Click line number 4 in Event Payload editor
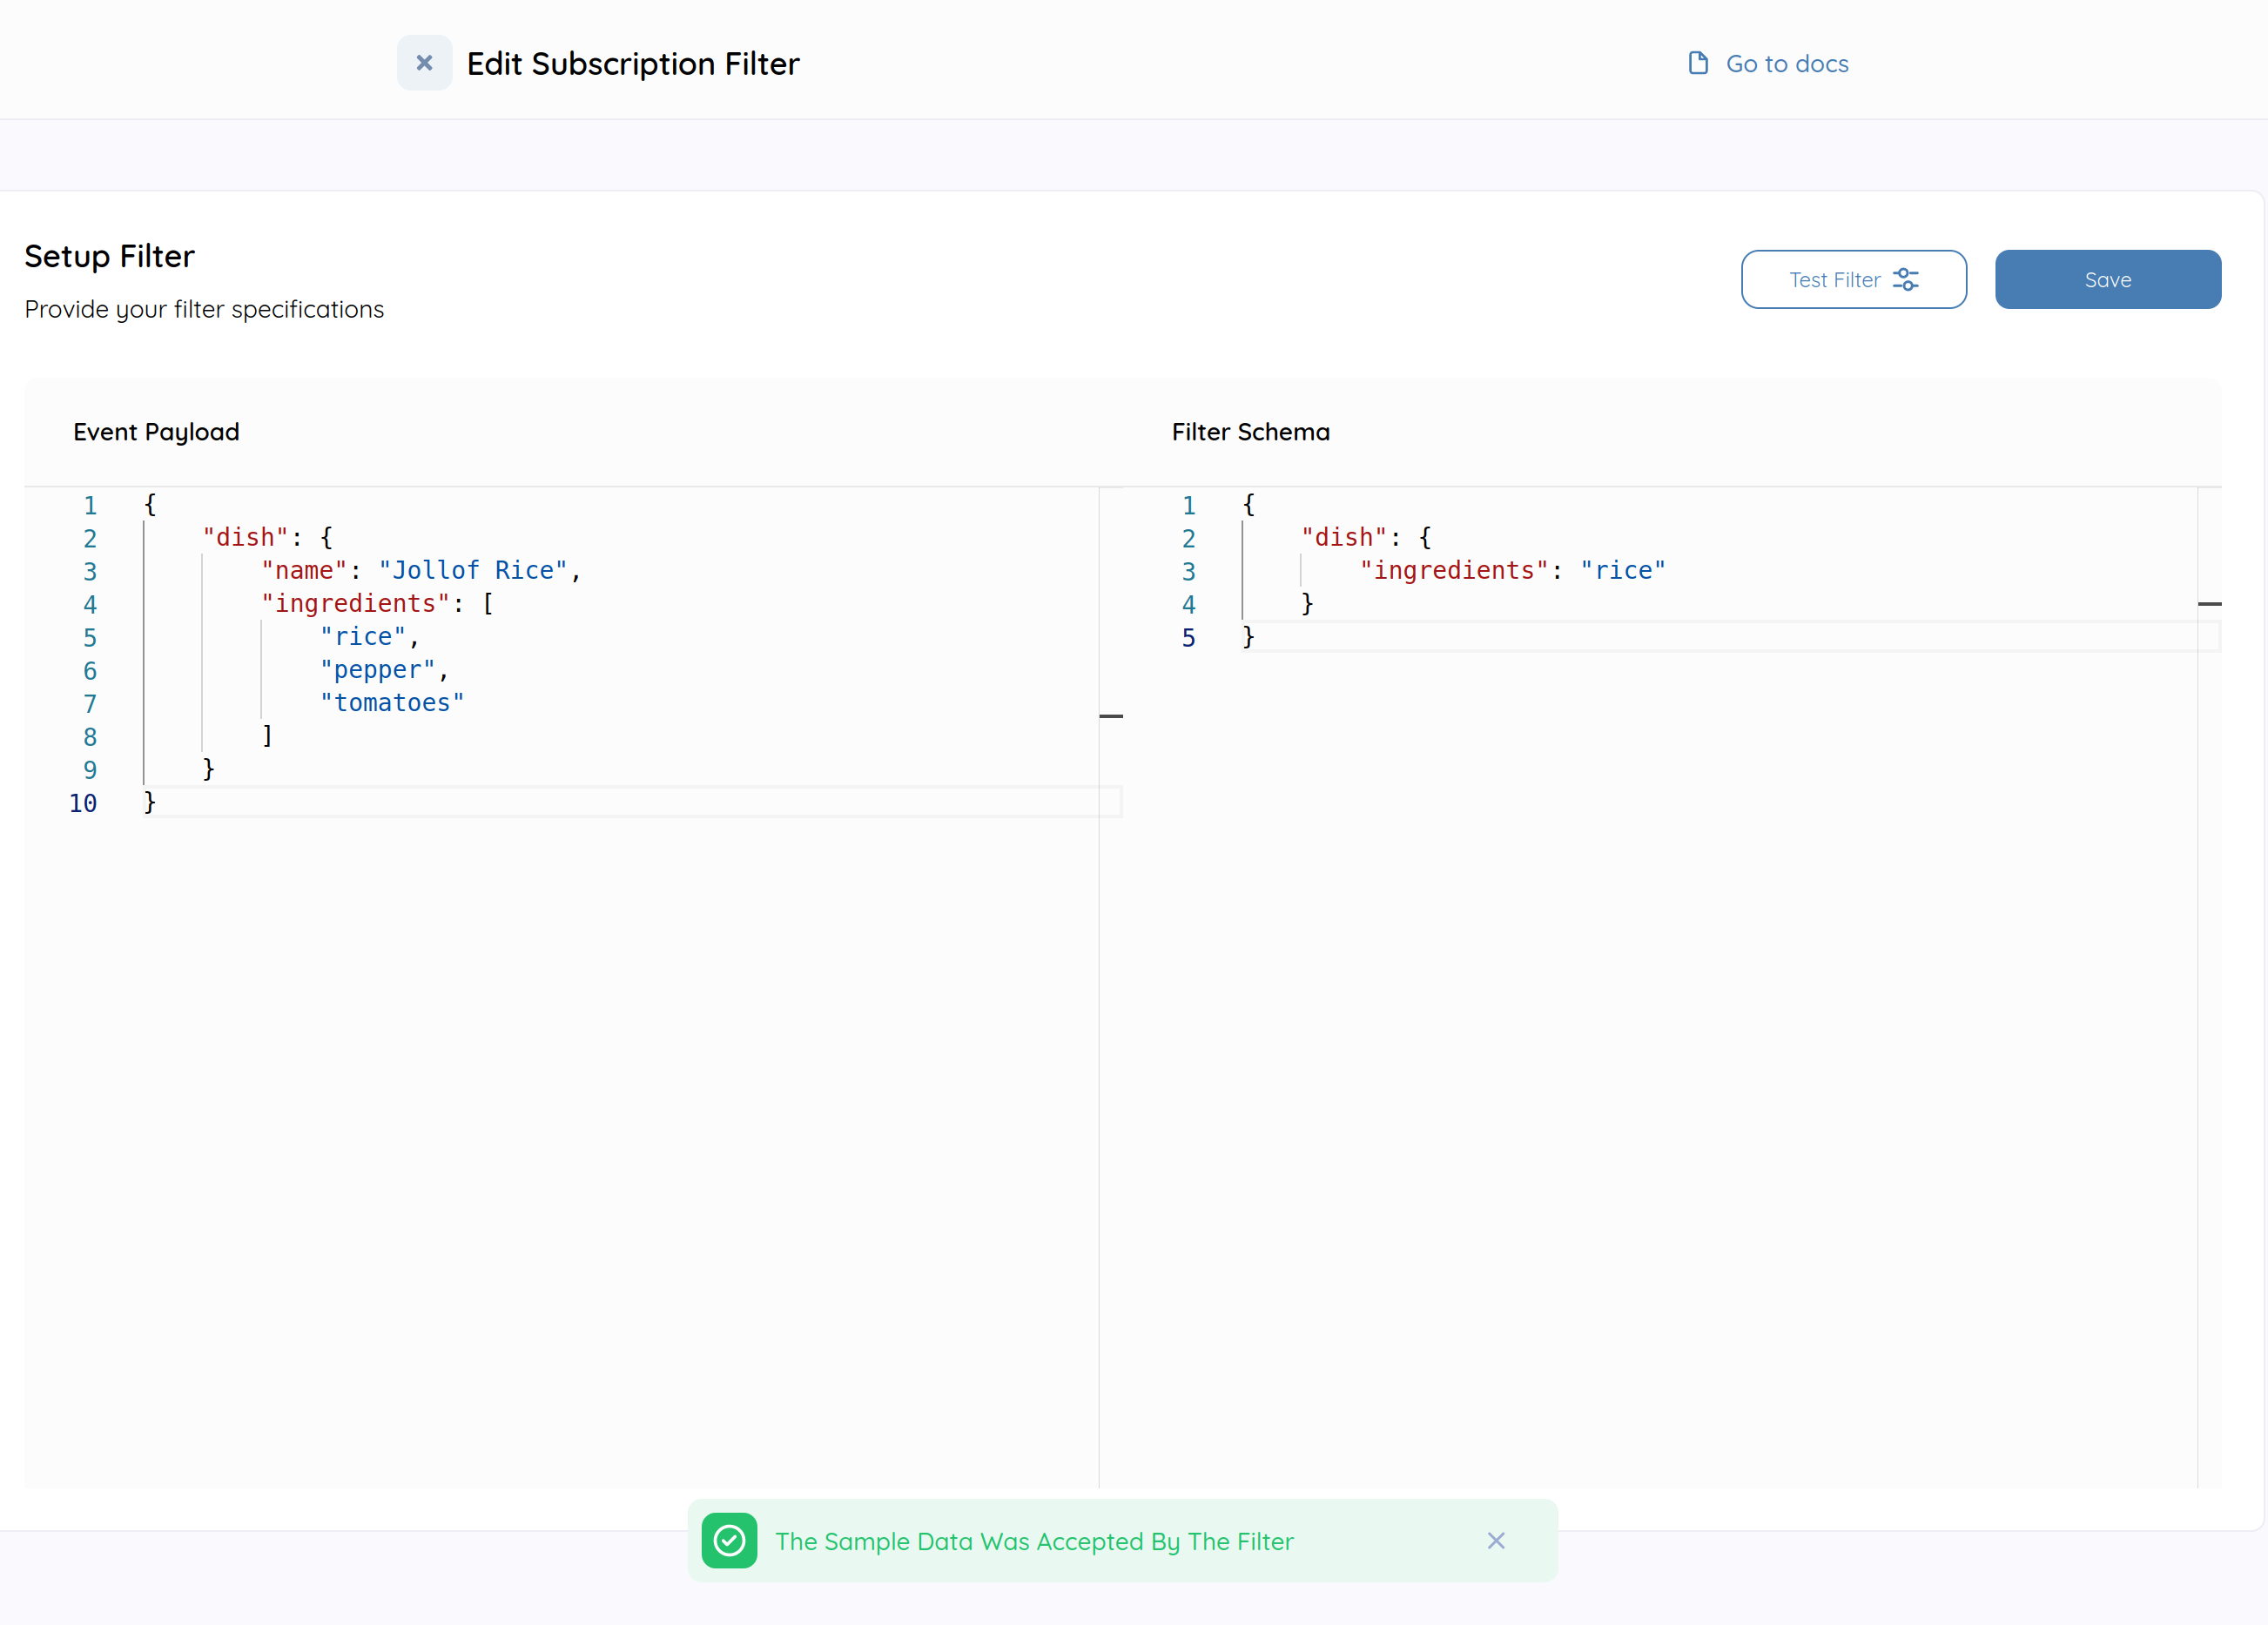The image size is (2268, 1625). pos(90,604)
